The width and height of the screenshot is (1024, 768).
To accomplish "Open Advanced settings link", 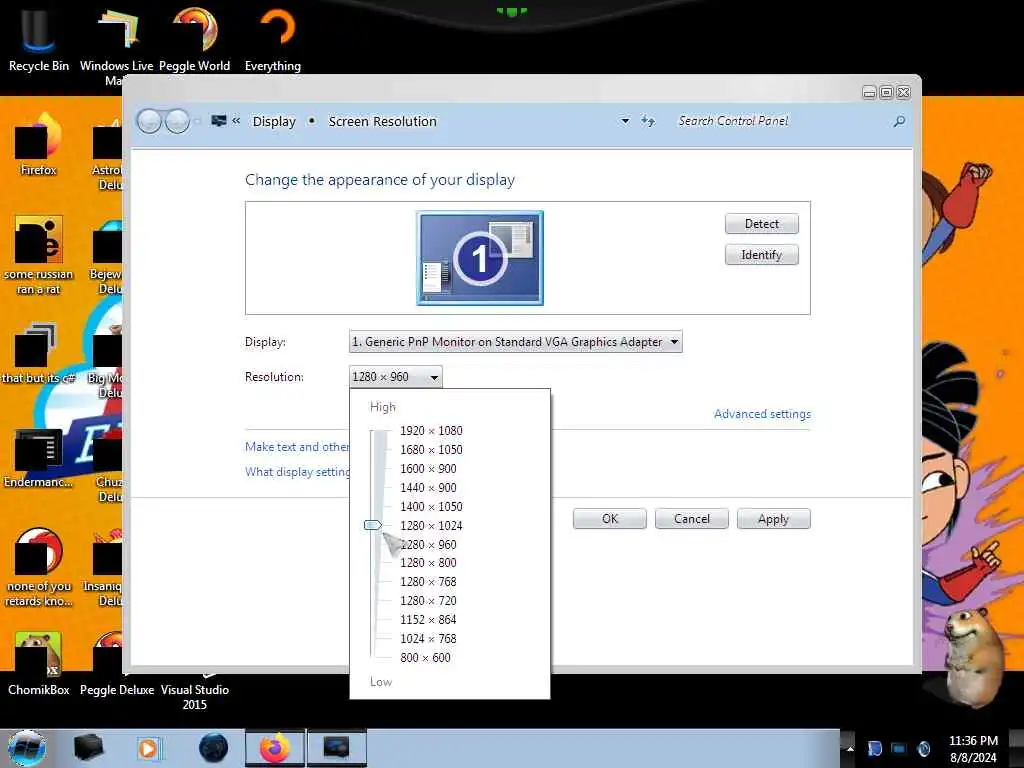I will tap(762, 414).
